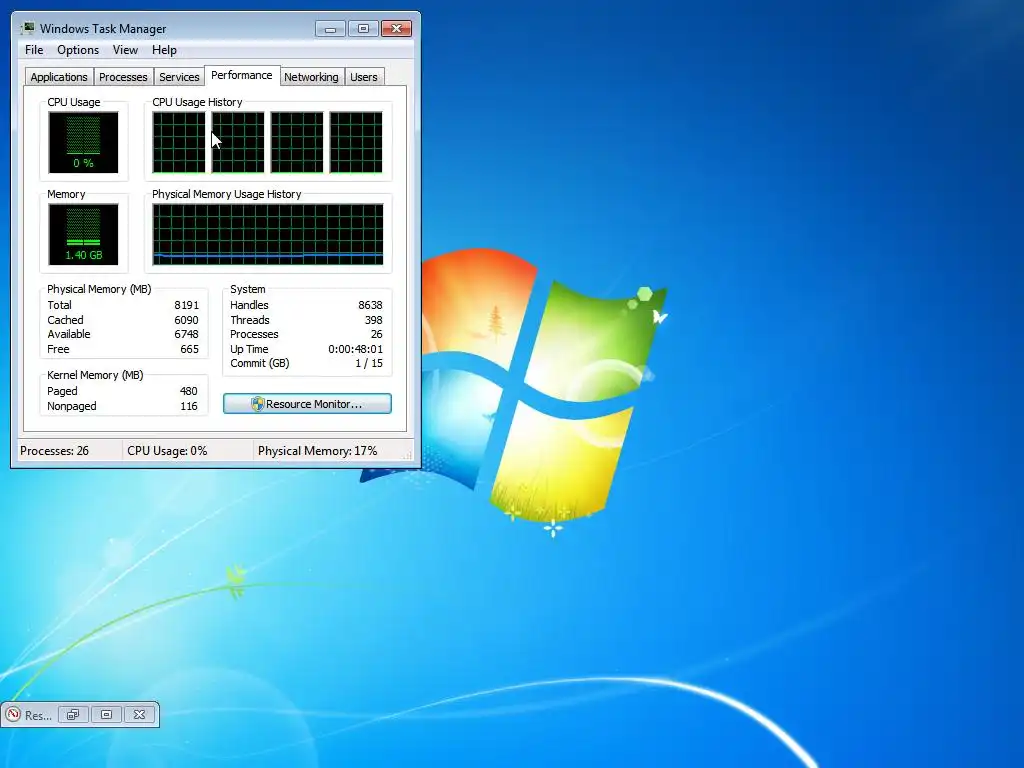Click the Total memory value 8191
Screen dimensions: 1024x768
click(186, 305)
